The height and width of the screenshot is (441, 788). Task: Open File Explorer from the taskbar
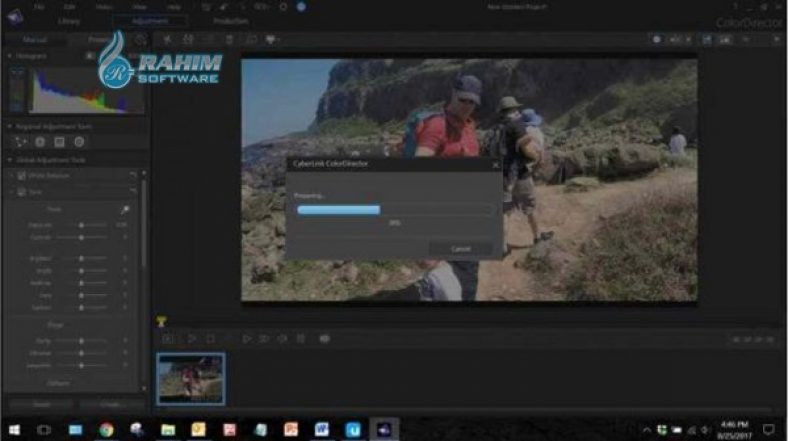coord(168,429)
